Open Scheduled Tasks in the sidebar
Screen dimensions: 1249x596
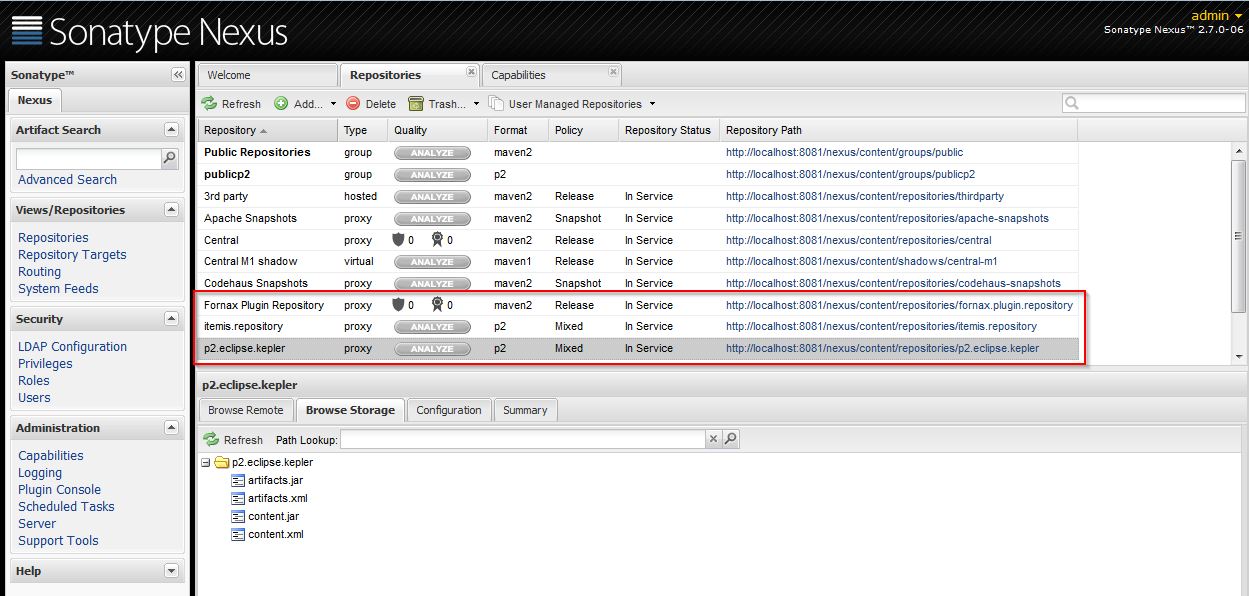(66, 507)
